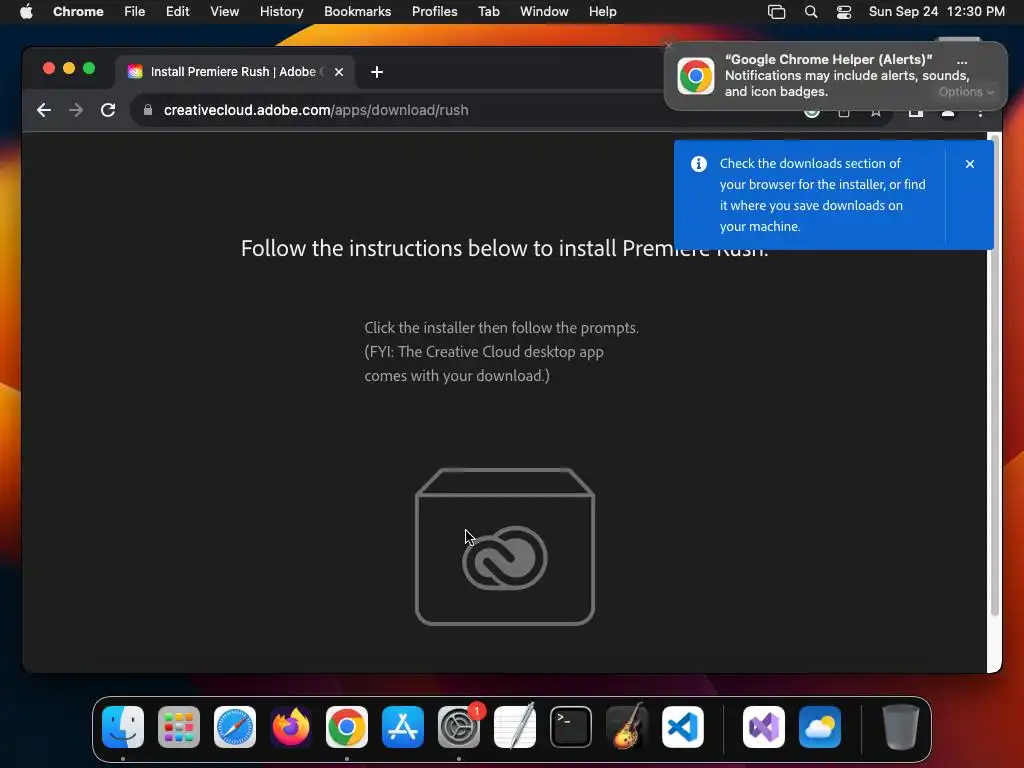1024x768 pixels.
Task: Launch Firefox from the Dock
Action: point(291,727)
